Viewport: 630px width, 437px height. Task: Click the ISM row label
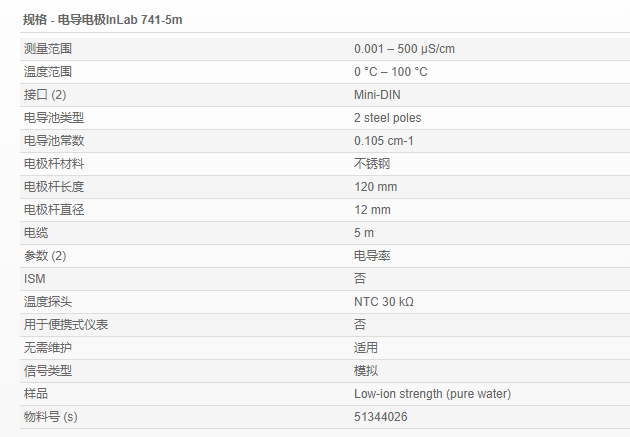[x=35, y=279]
